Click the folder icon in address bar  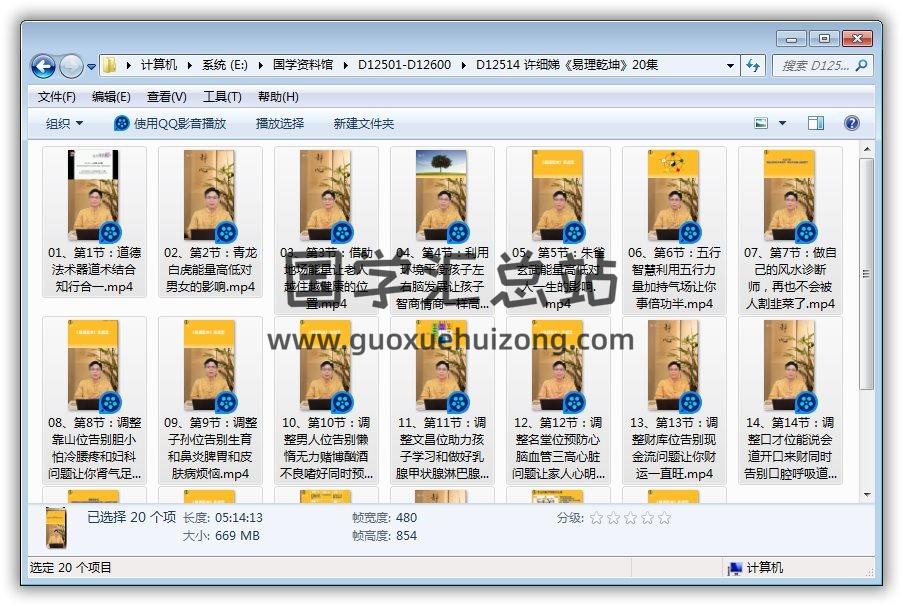tap(109, 65)
